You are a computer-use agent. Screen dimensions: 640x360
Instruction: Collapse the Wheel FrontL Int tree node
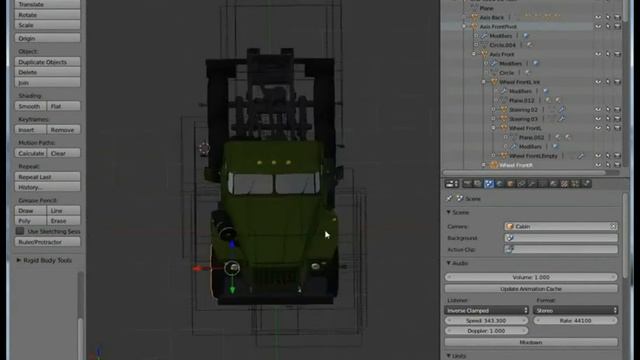[484, 82]
